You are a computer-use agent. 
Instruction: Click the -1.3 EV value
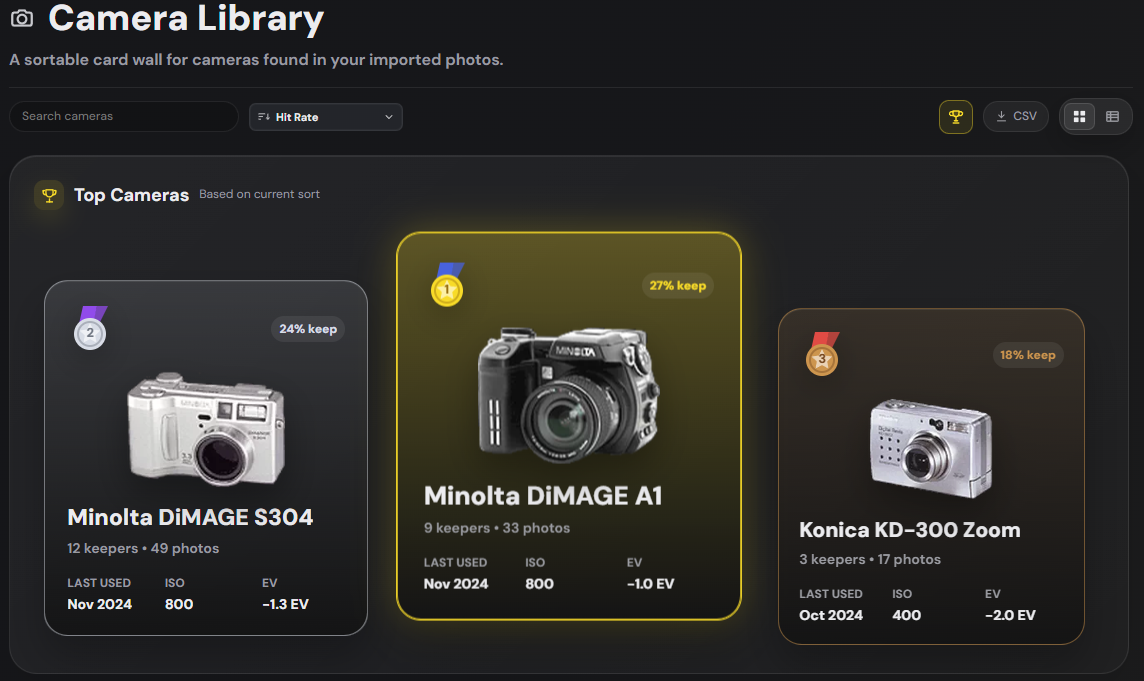coord(285,604)
